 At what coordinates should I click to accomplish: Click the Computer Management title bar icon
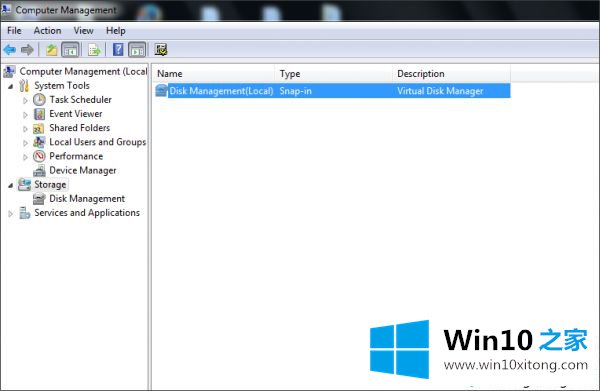pyautogui.click(x=6, y=9)
